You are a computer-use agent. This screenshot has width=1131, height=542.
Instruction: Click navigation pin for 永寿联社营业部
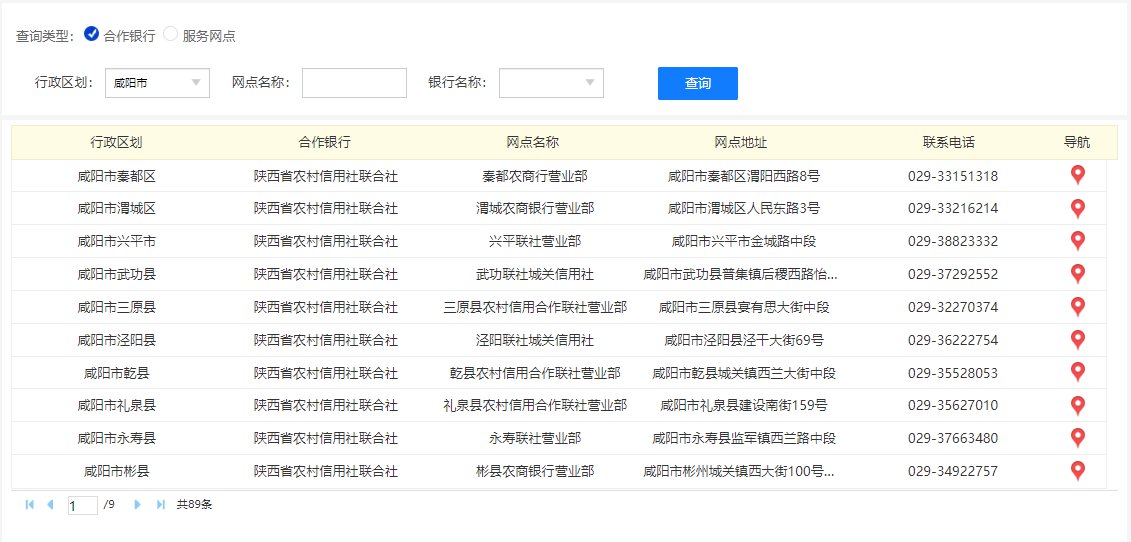click(1077, 438)
